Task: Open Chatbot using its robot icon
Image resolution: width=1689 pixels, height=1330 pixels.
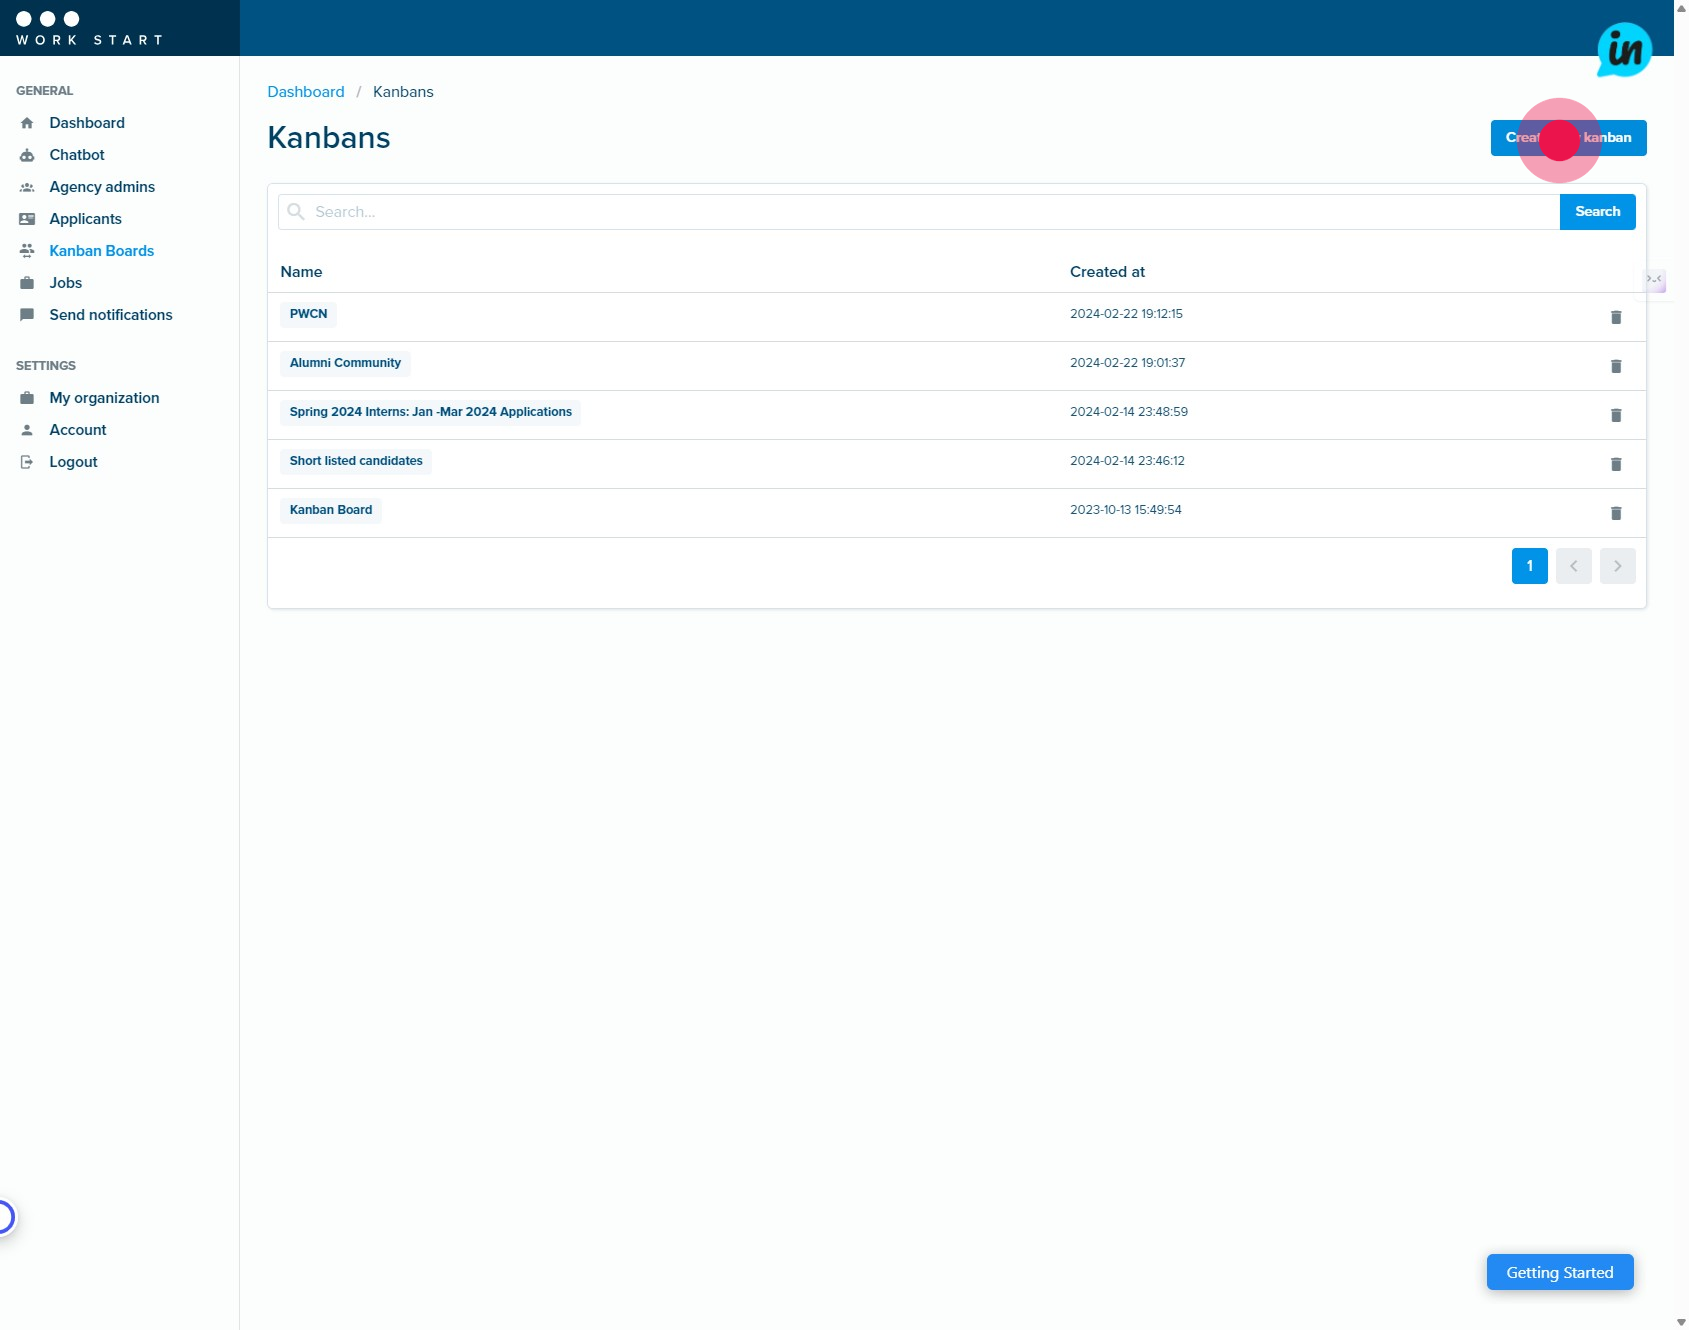Action: [x=26, y=155]
